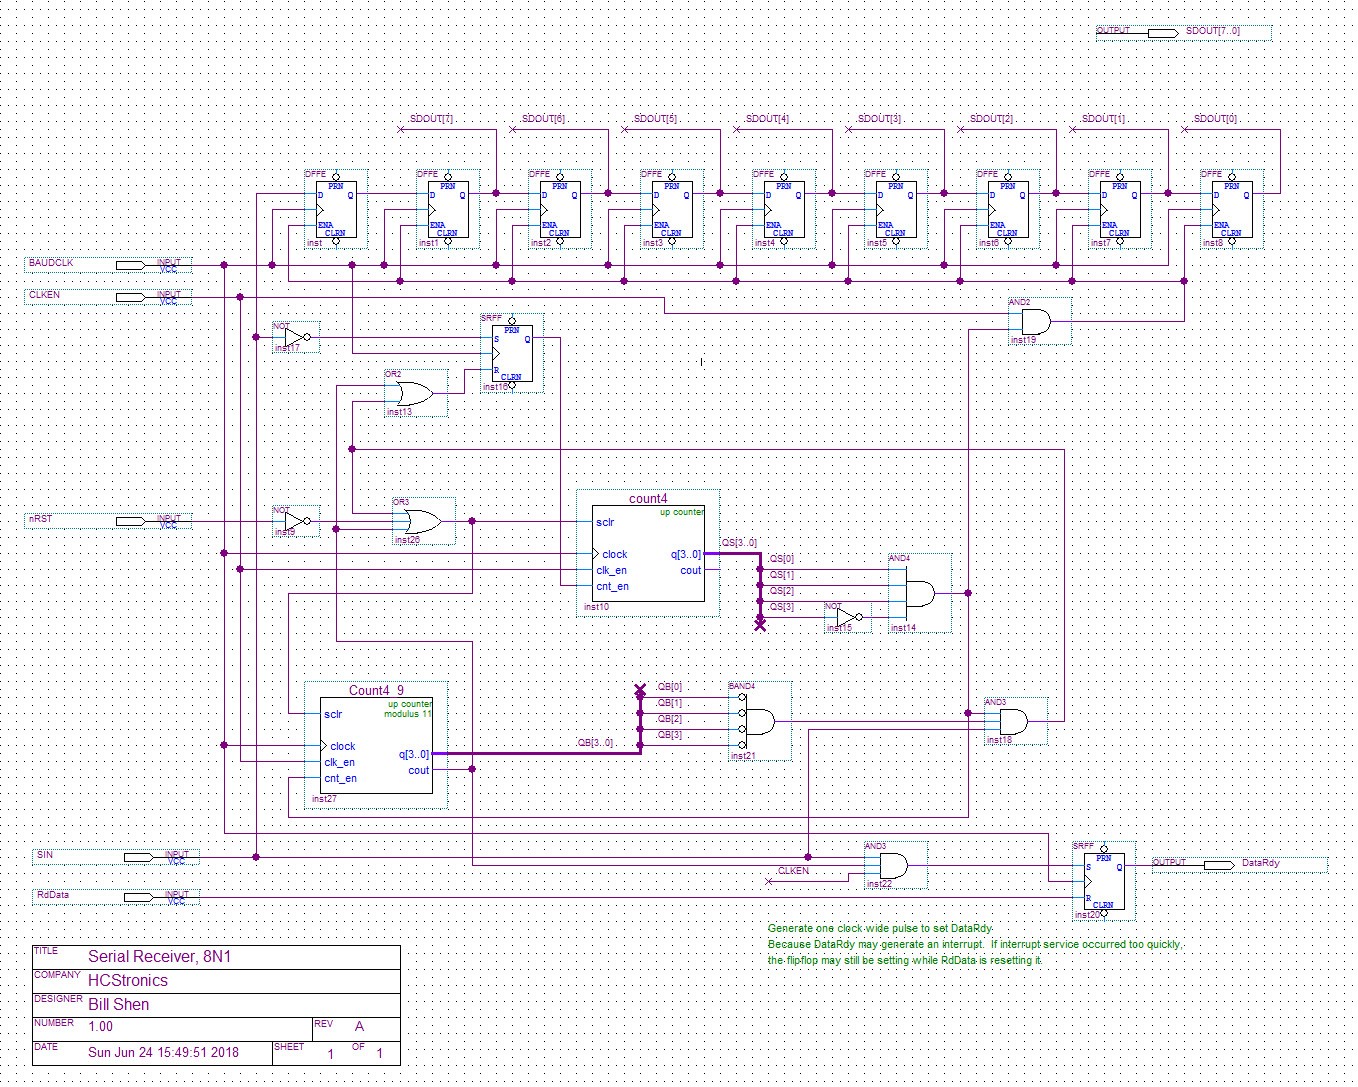Select the DataRdy output pin
The image size is (1358, 1087).
coord(1218,864)
